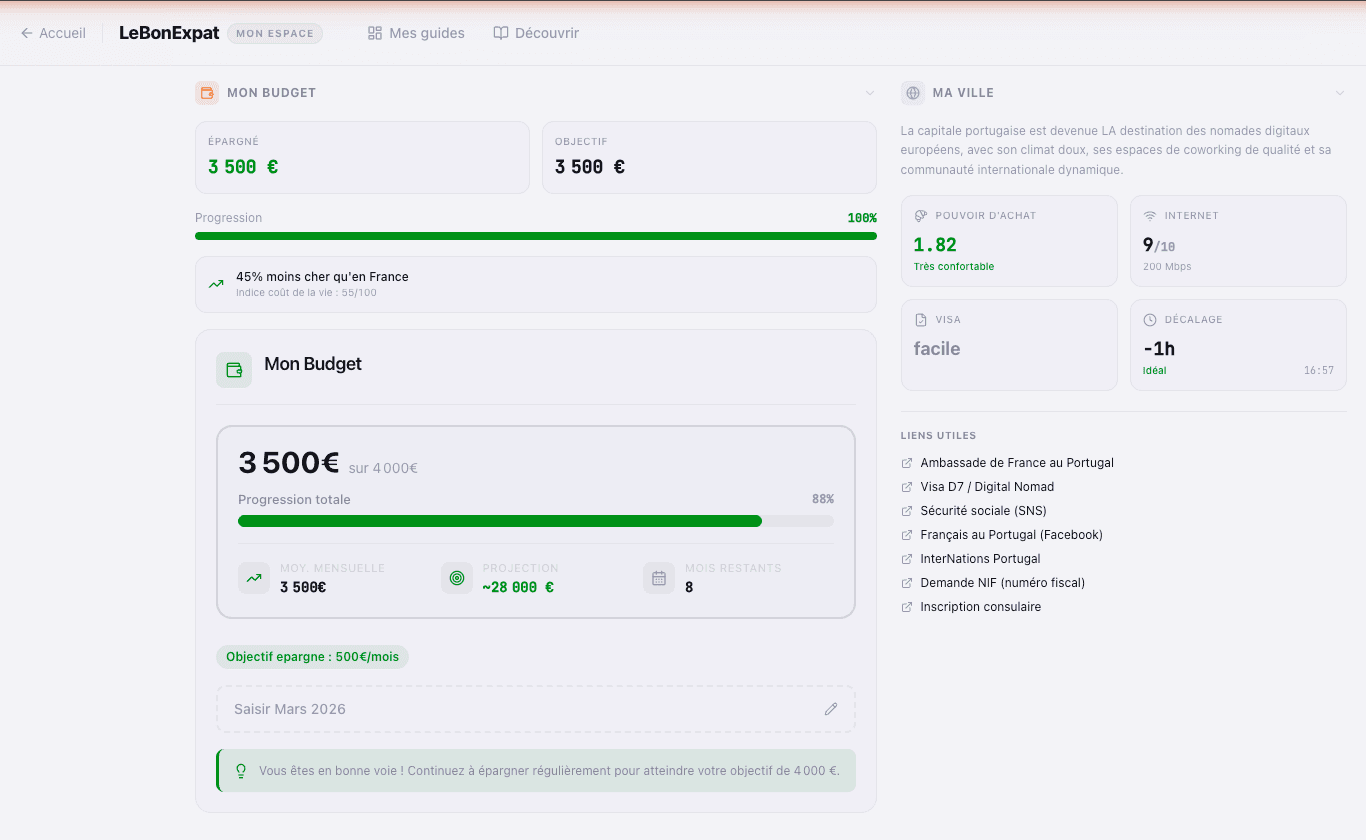Screen dimensions: 1366x840
Task: Click the MON BUDGET calendar icon
Action: [206, 92]
